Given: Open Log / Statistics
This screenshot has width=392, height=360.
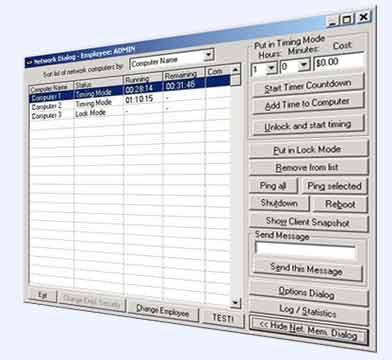Looking at the screenshot, I should pos(309,311).
